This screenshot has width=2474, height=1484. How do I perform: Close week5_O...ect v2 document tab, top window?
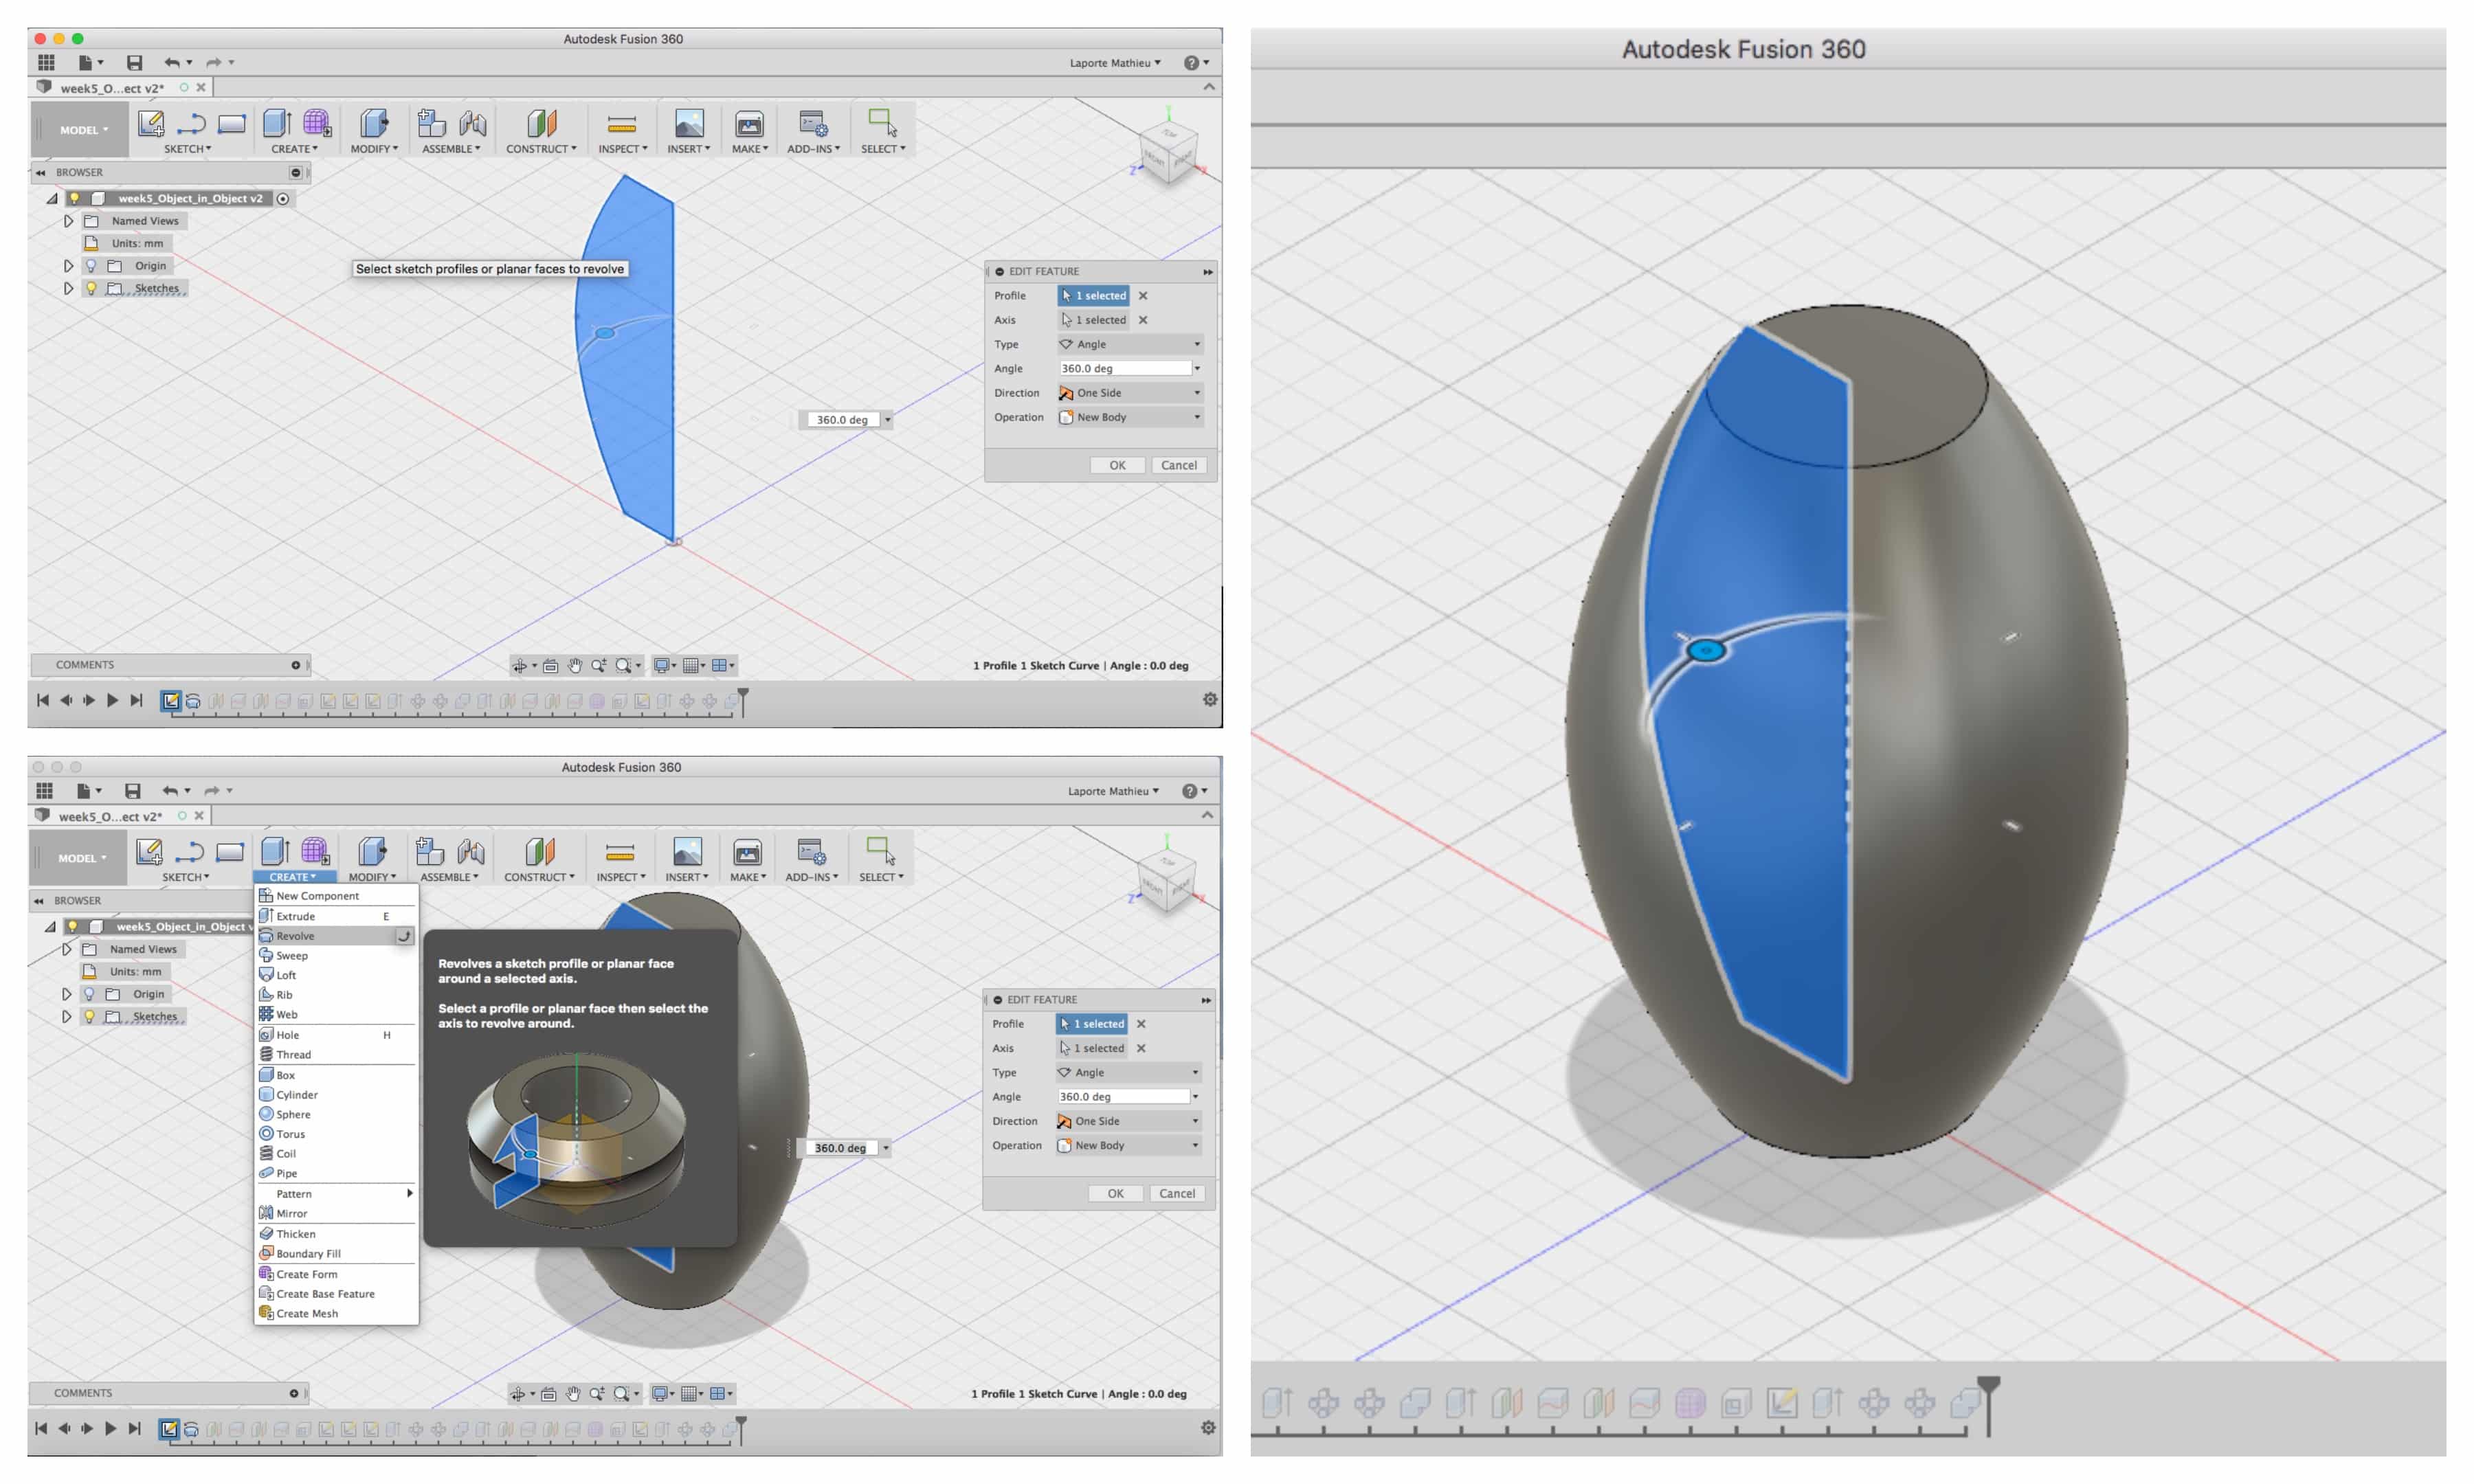201,87
